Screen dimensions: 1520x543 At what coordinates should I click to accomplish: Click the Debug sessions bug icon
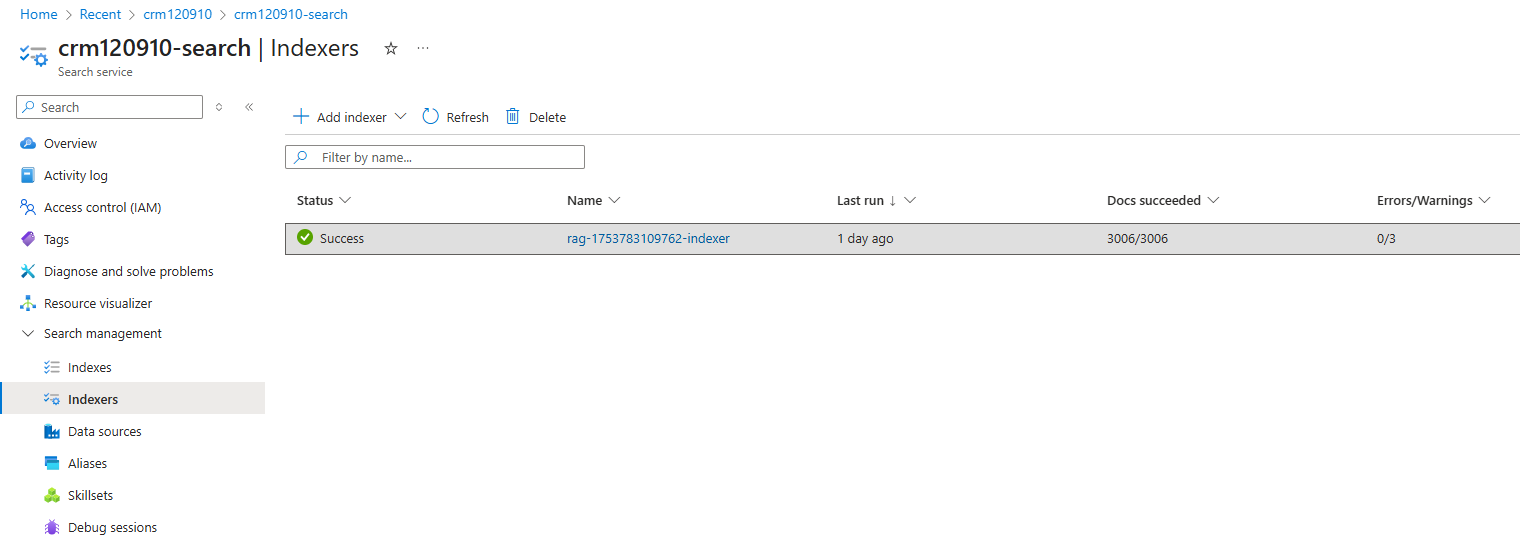coord(52,527)
